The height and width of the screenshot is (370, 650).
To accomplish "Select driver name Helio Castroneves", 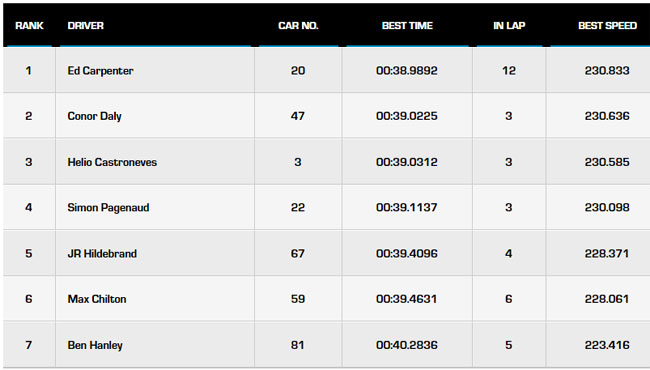I will (x=112, y=162).
